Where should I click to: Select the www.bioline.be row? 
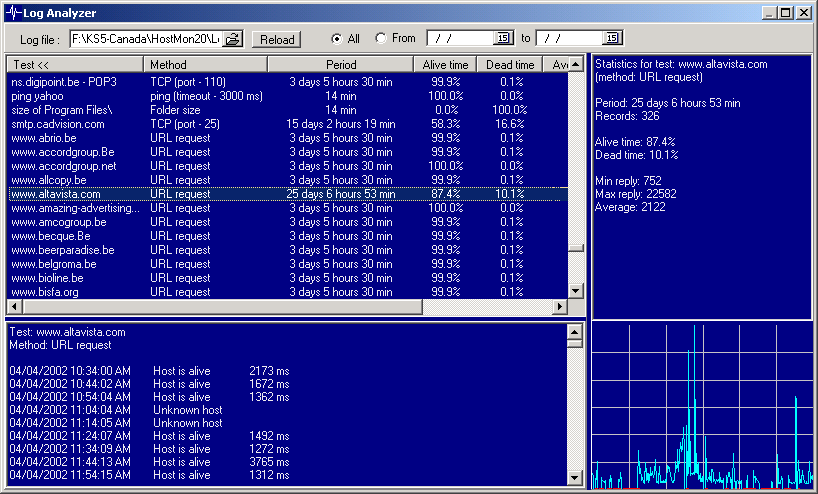coord(288,279)
